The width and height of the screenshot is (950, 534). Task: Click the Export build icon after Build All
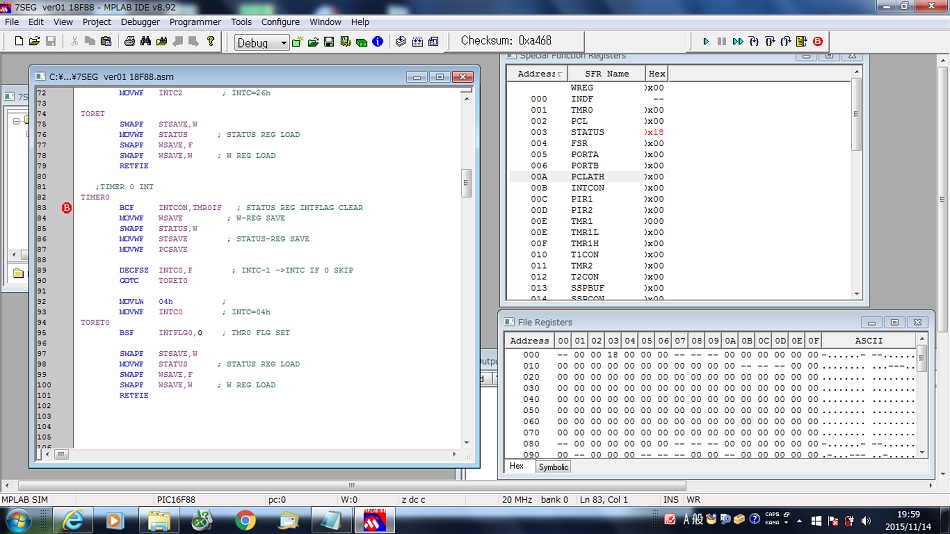[433, 42]
